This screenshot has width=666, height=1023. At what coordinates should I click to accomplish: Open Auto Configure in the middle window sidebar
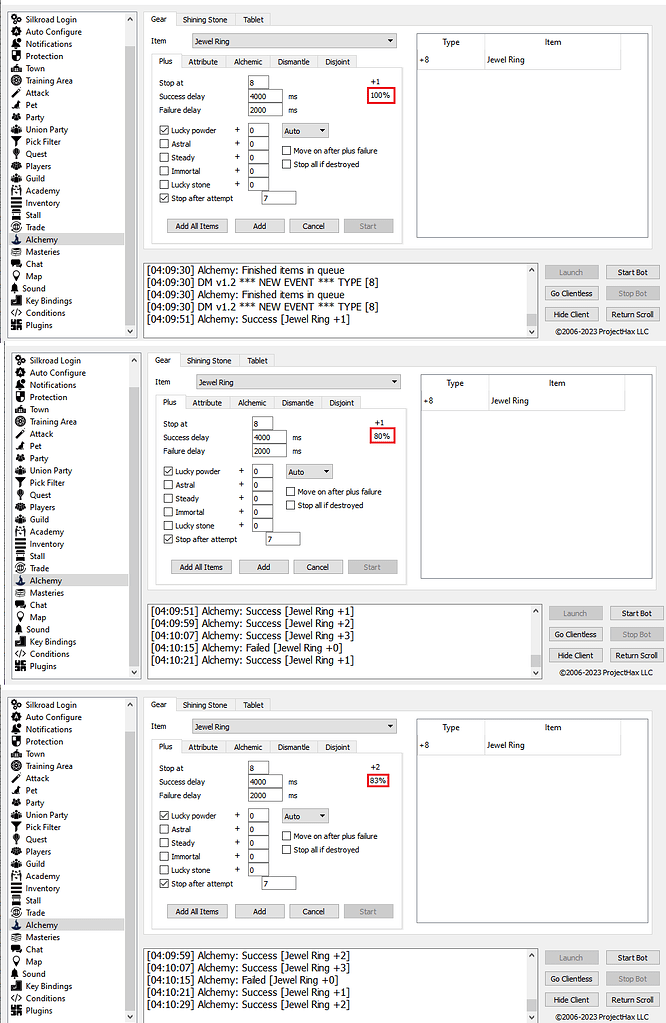54,373
